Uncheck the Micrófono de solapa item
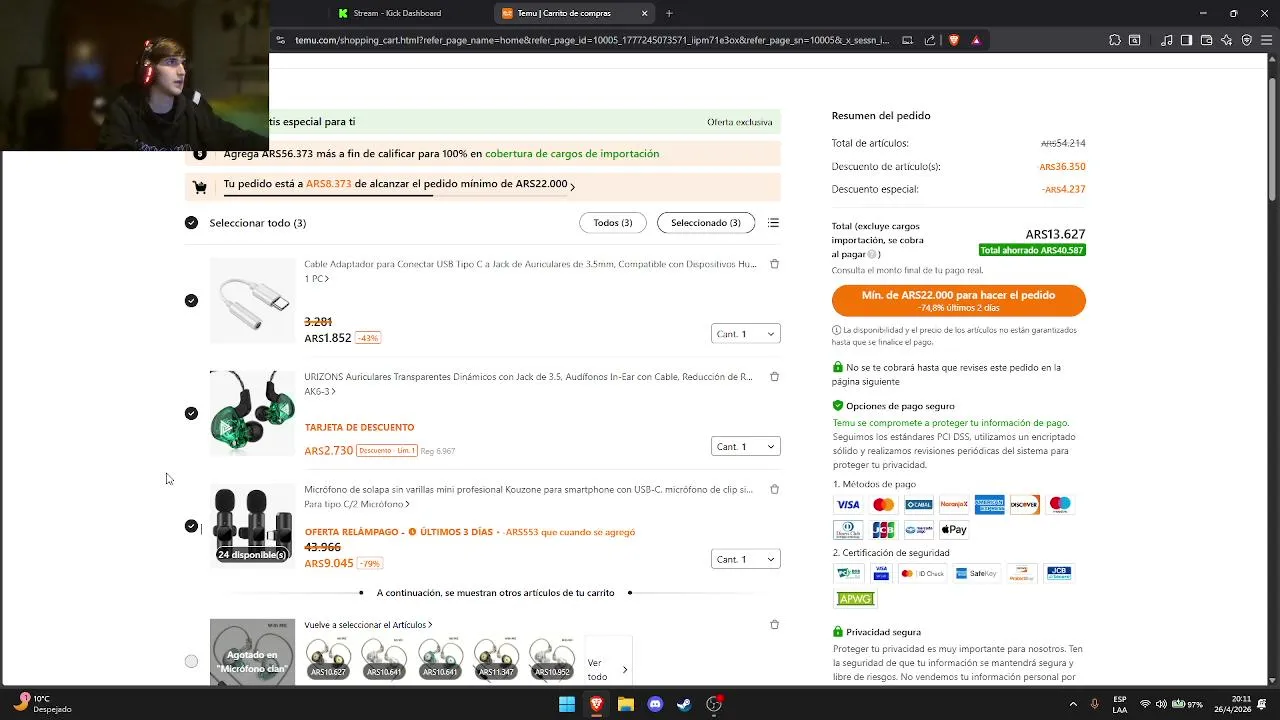Screen dimensions: 1280x720 coord(191,526)
